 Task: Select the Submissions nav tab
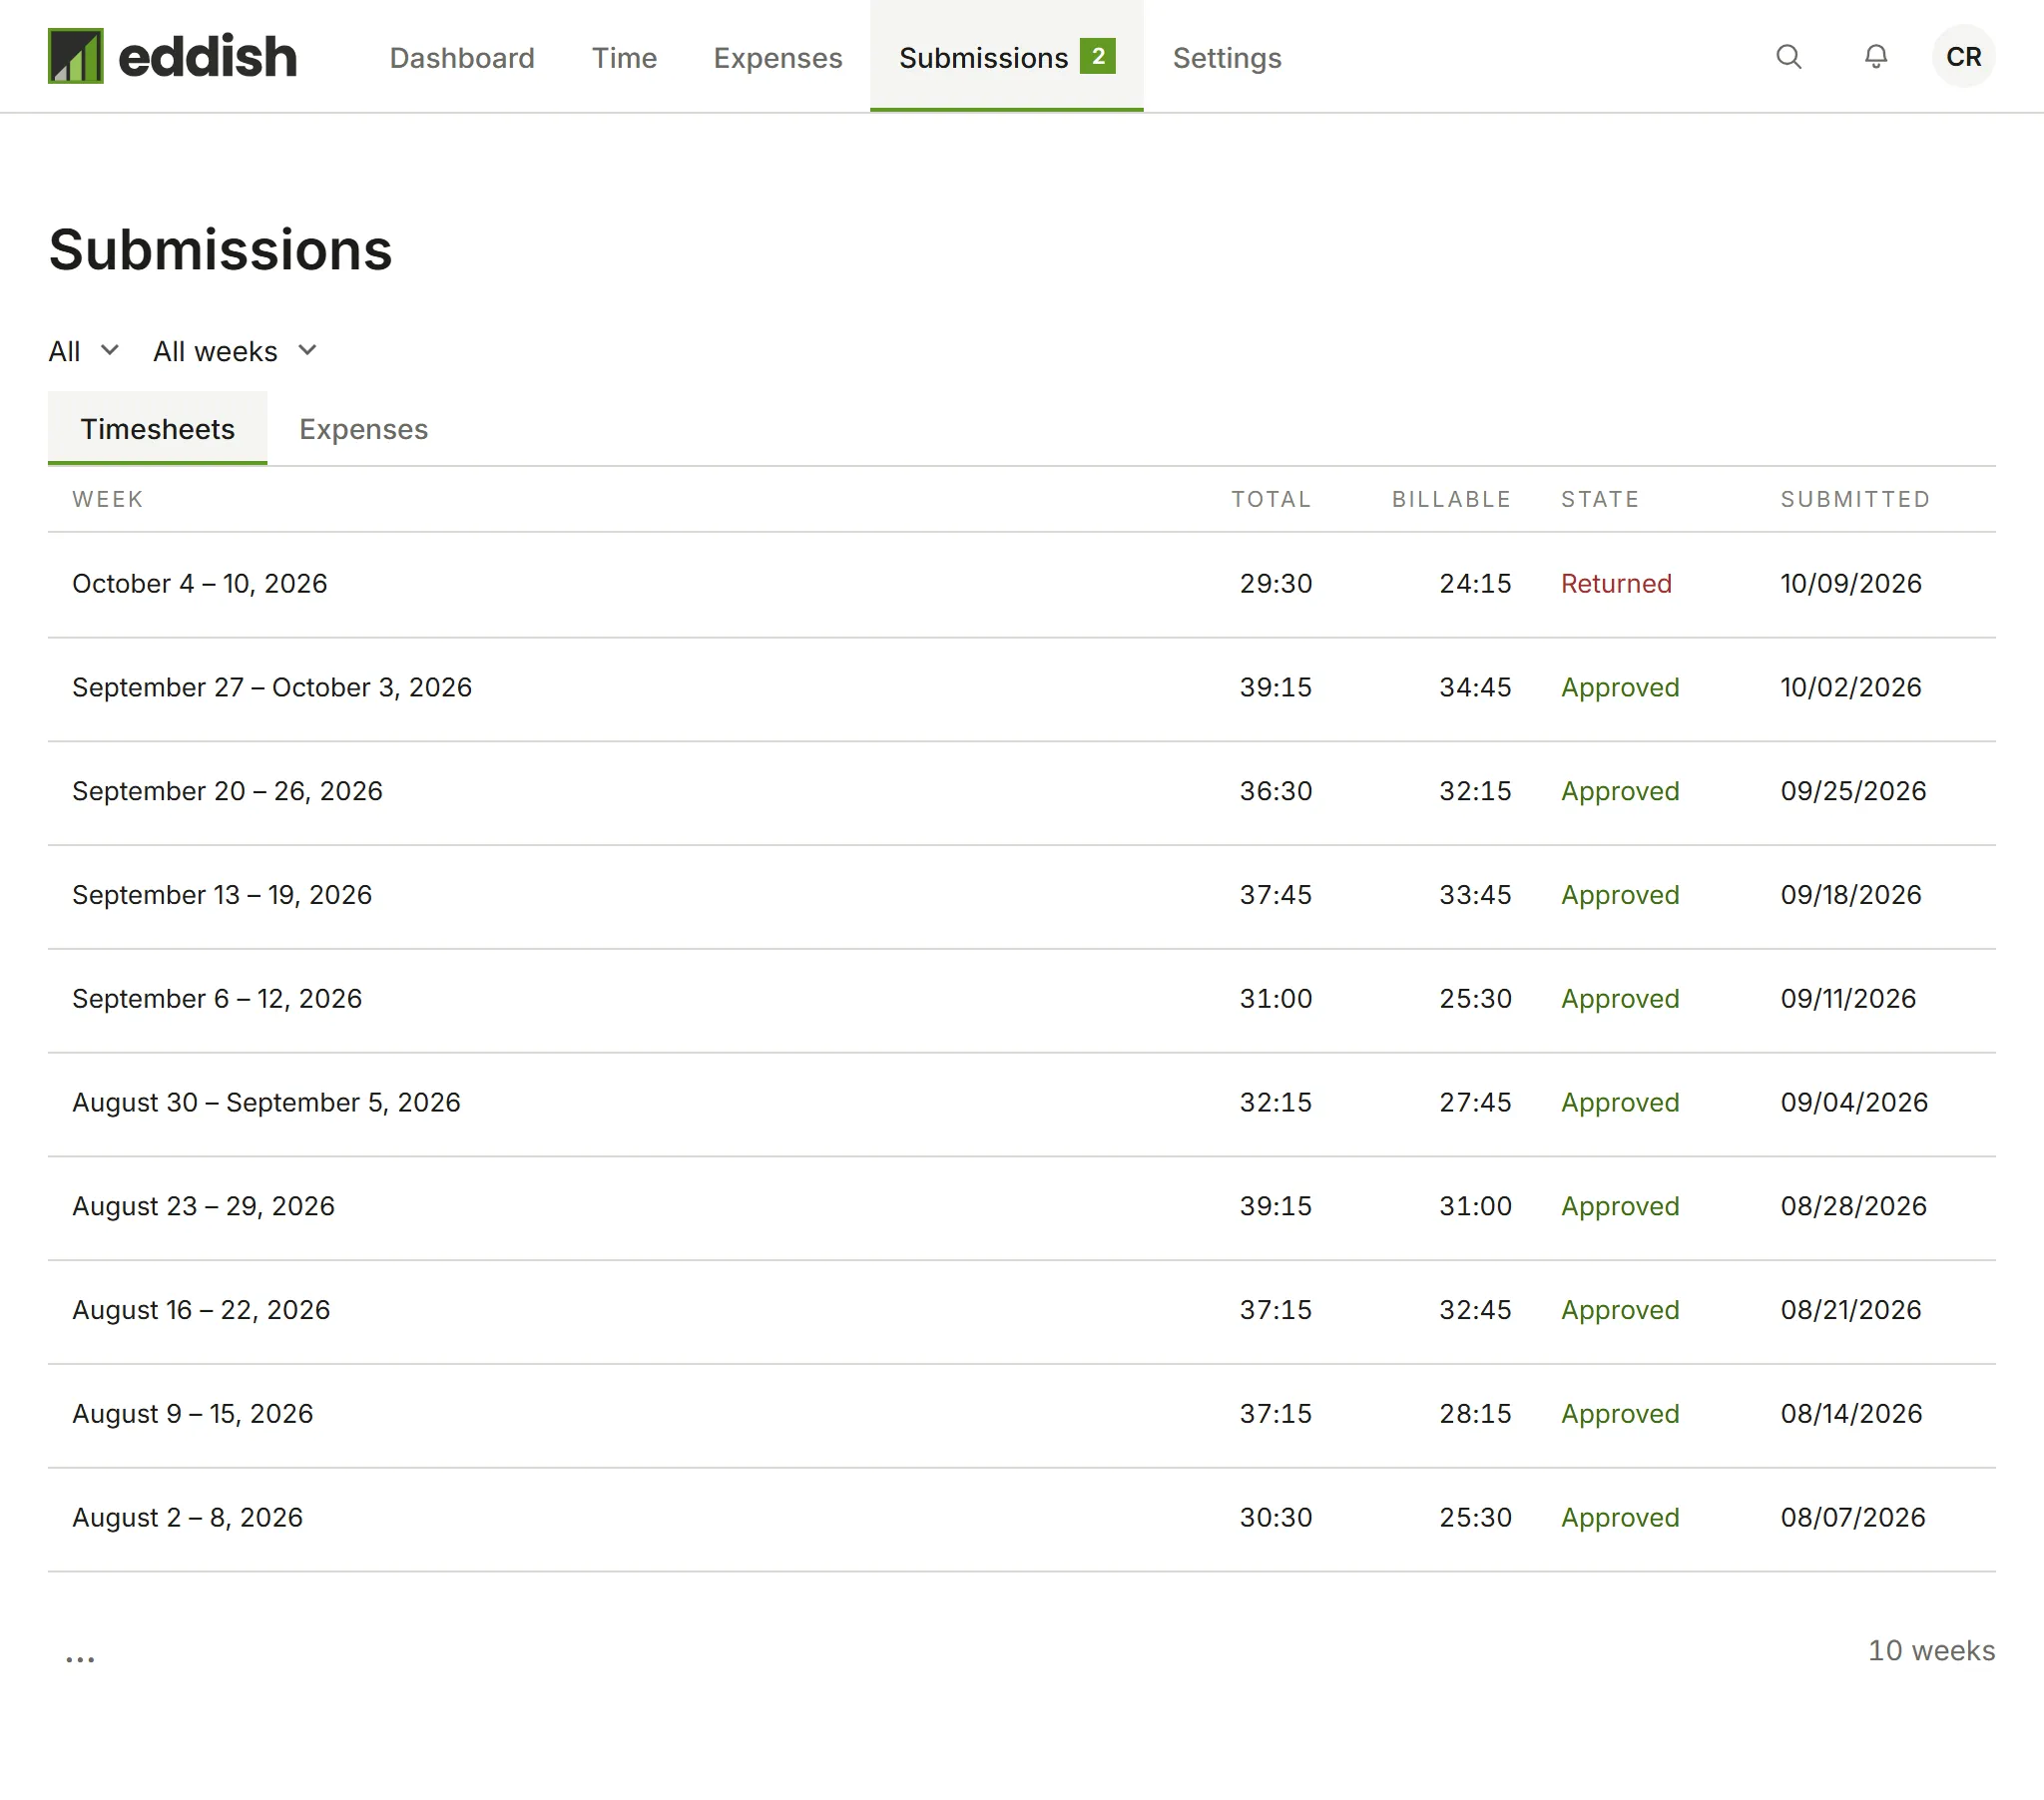[1006, 56]
